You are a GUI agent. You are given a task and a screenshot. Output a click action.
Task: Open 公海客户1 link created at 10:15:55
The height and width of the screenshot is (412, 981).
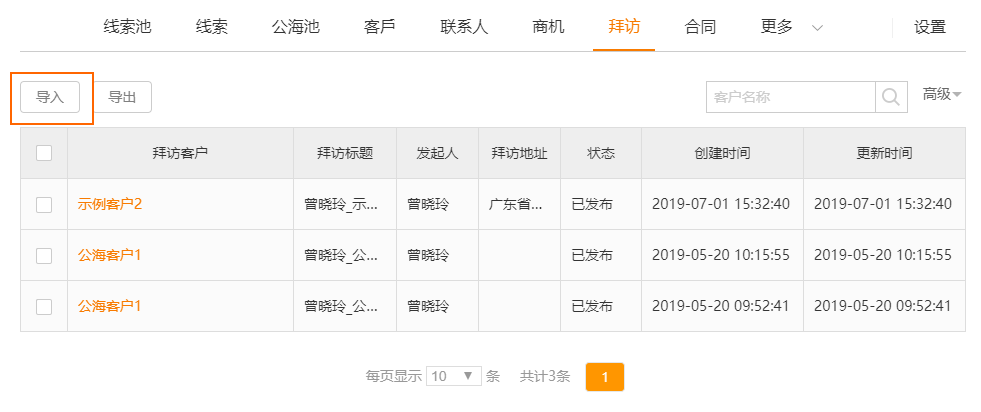[x=109, y=255]
